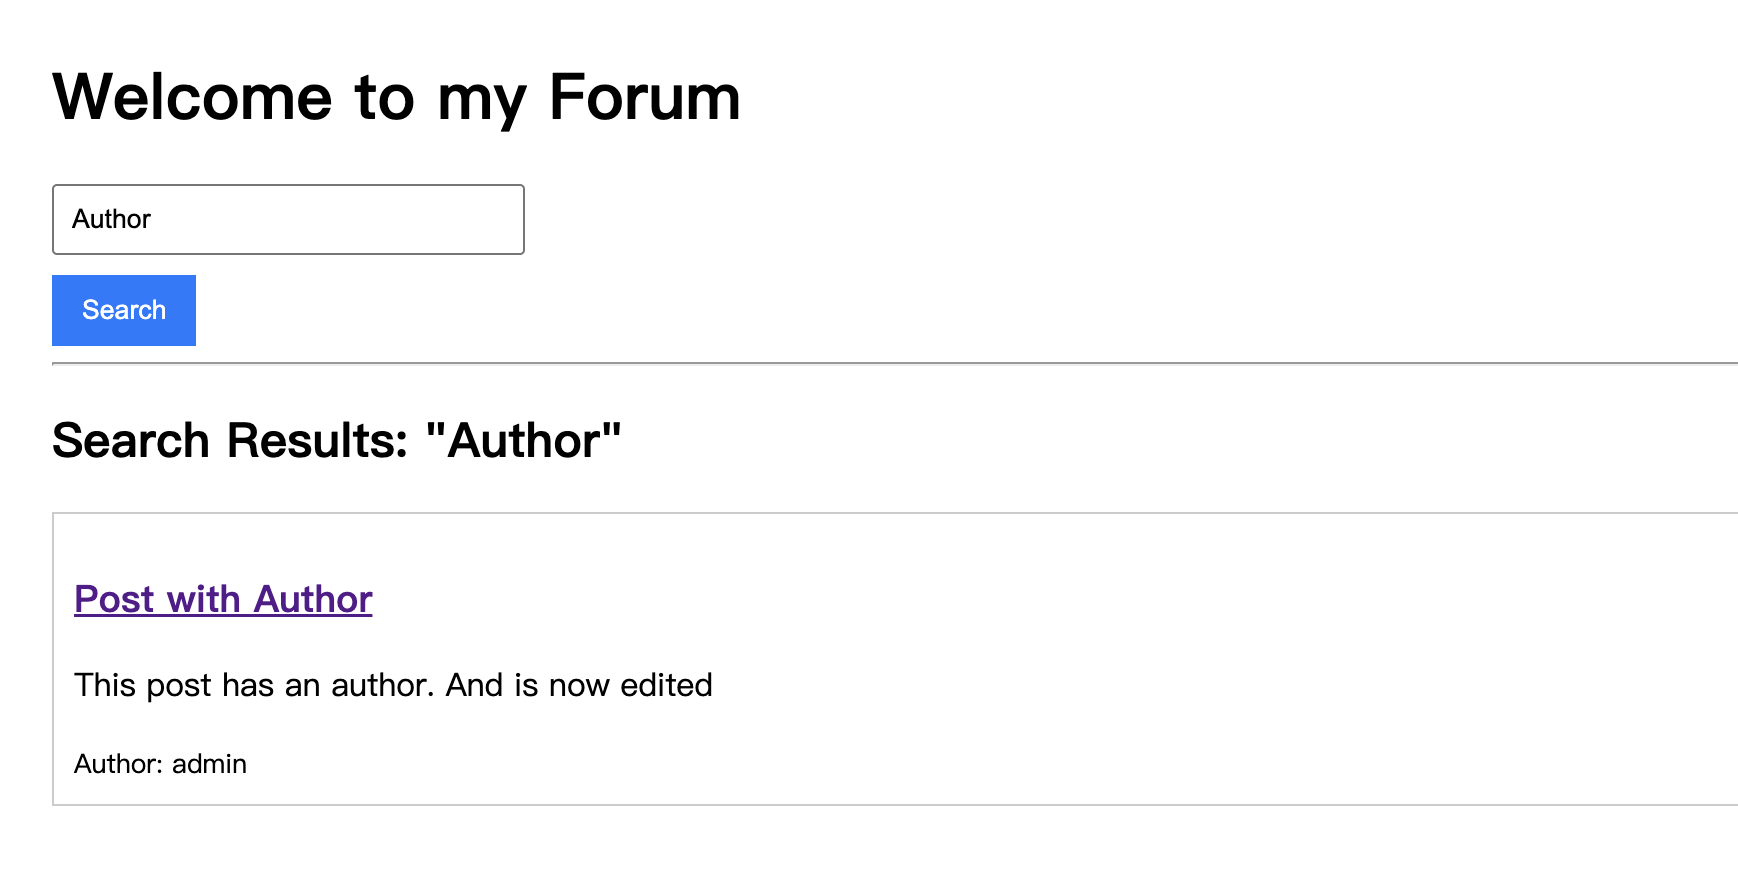Click the word "Post" in the result title
This screenshot has width=1738, height=892.
tap(114, 599)
